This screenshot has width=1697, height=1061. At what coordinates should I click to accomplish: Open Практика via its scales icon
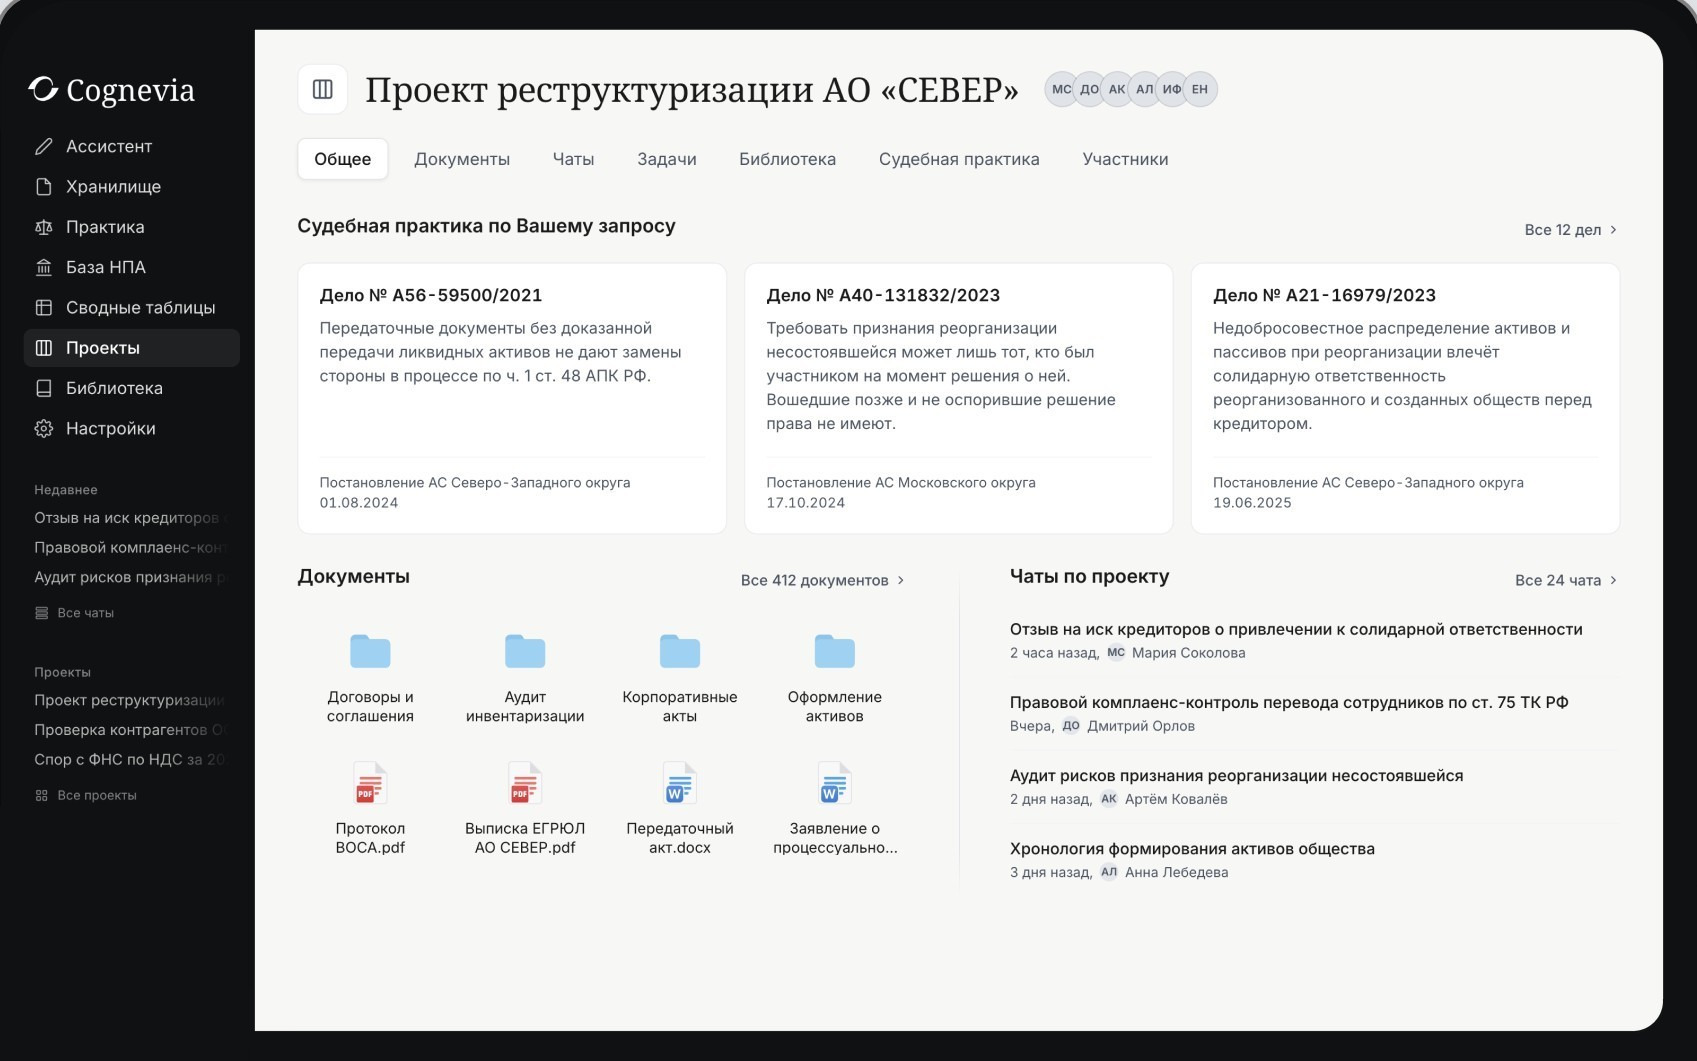43,227
